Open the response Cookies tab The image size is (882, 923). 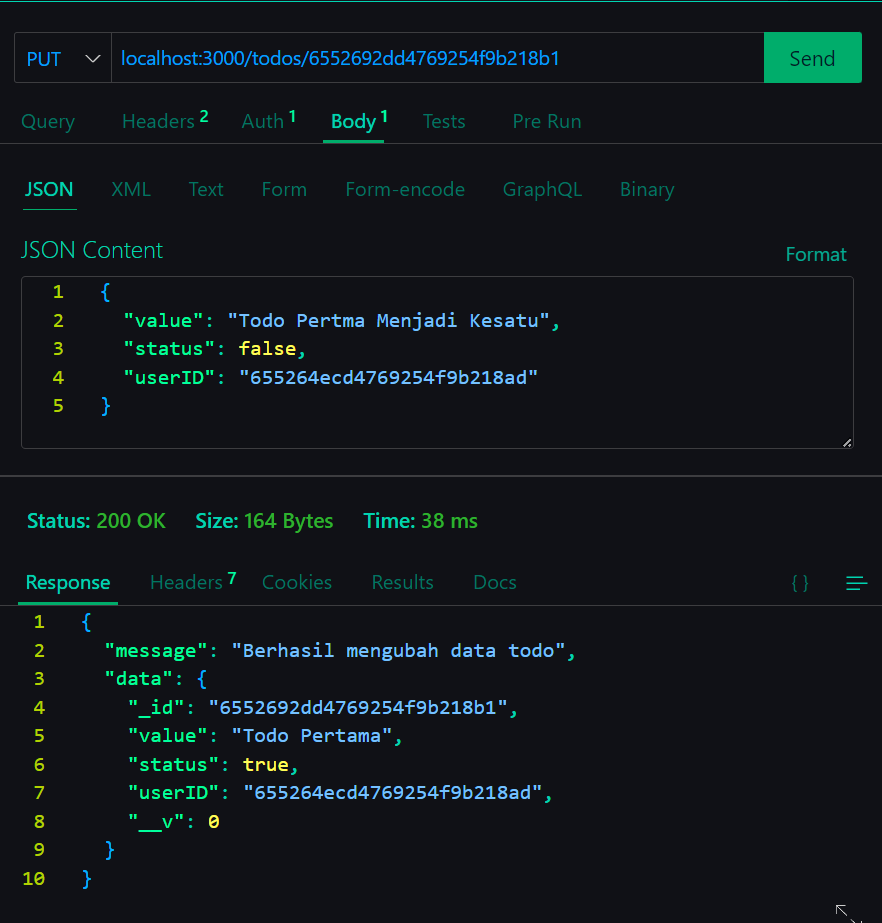coord(297,582)
